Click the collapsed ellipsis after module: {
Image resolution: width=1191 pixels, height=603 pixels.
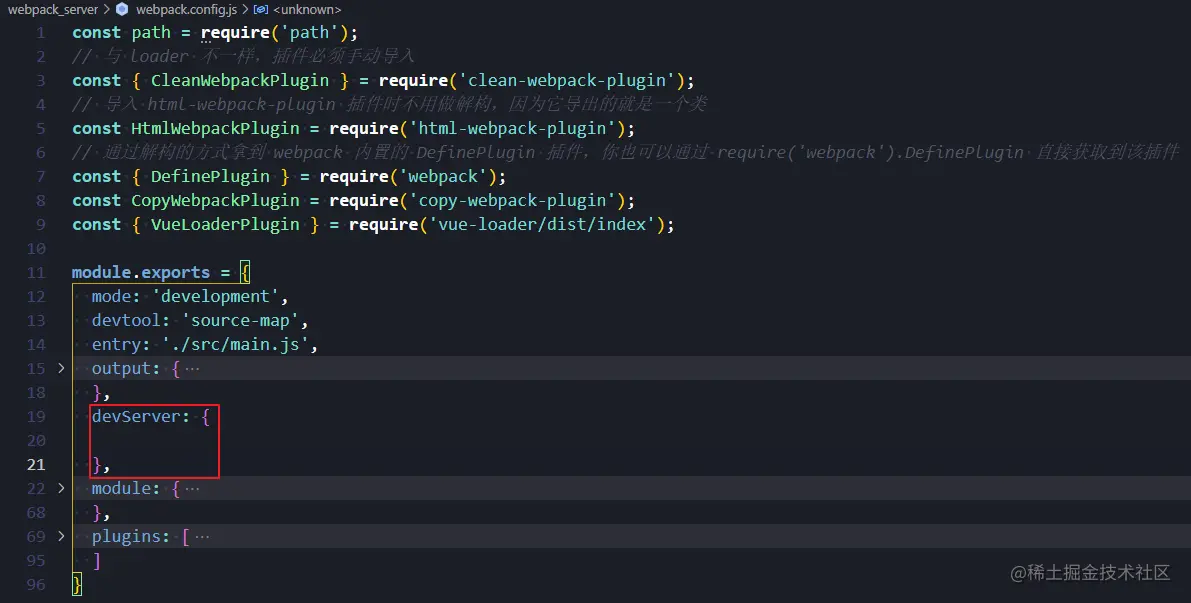(192, 488)
